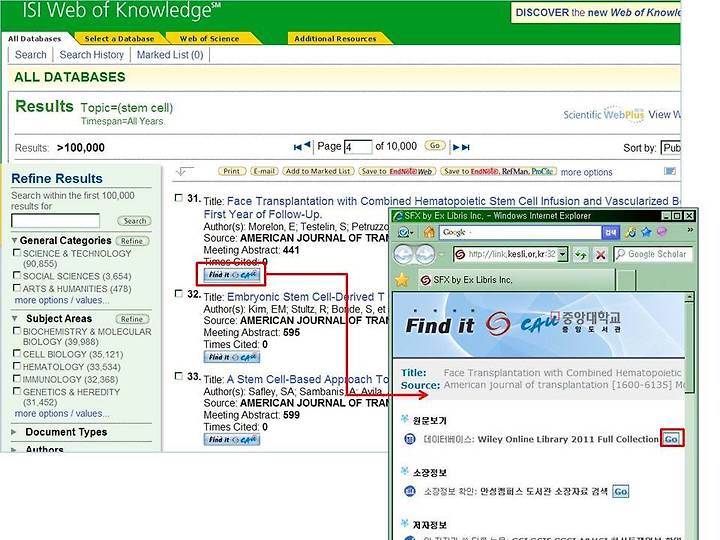Click the info icon beside Wiley Online Library

click(x=410, y=439)
